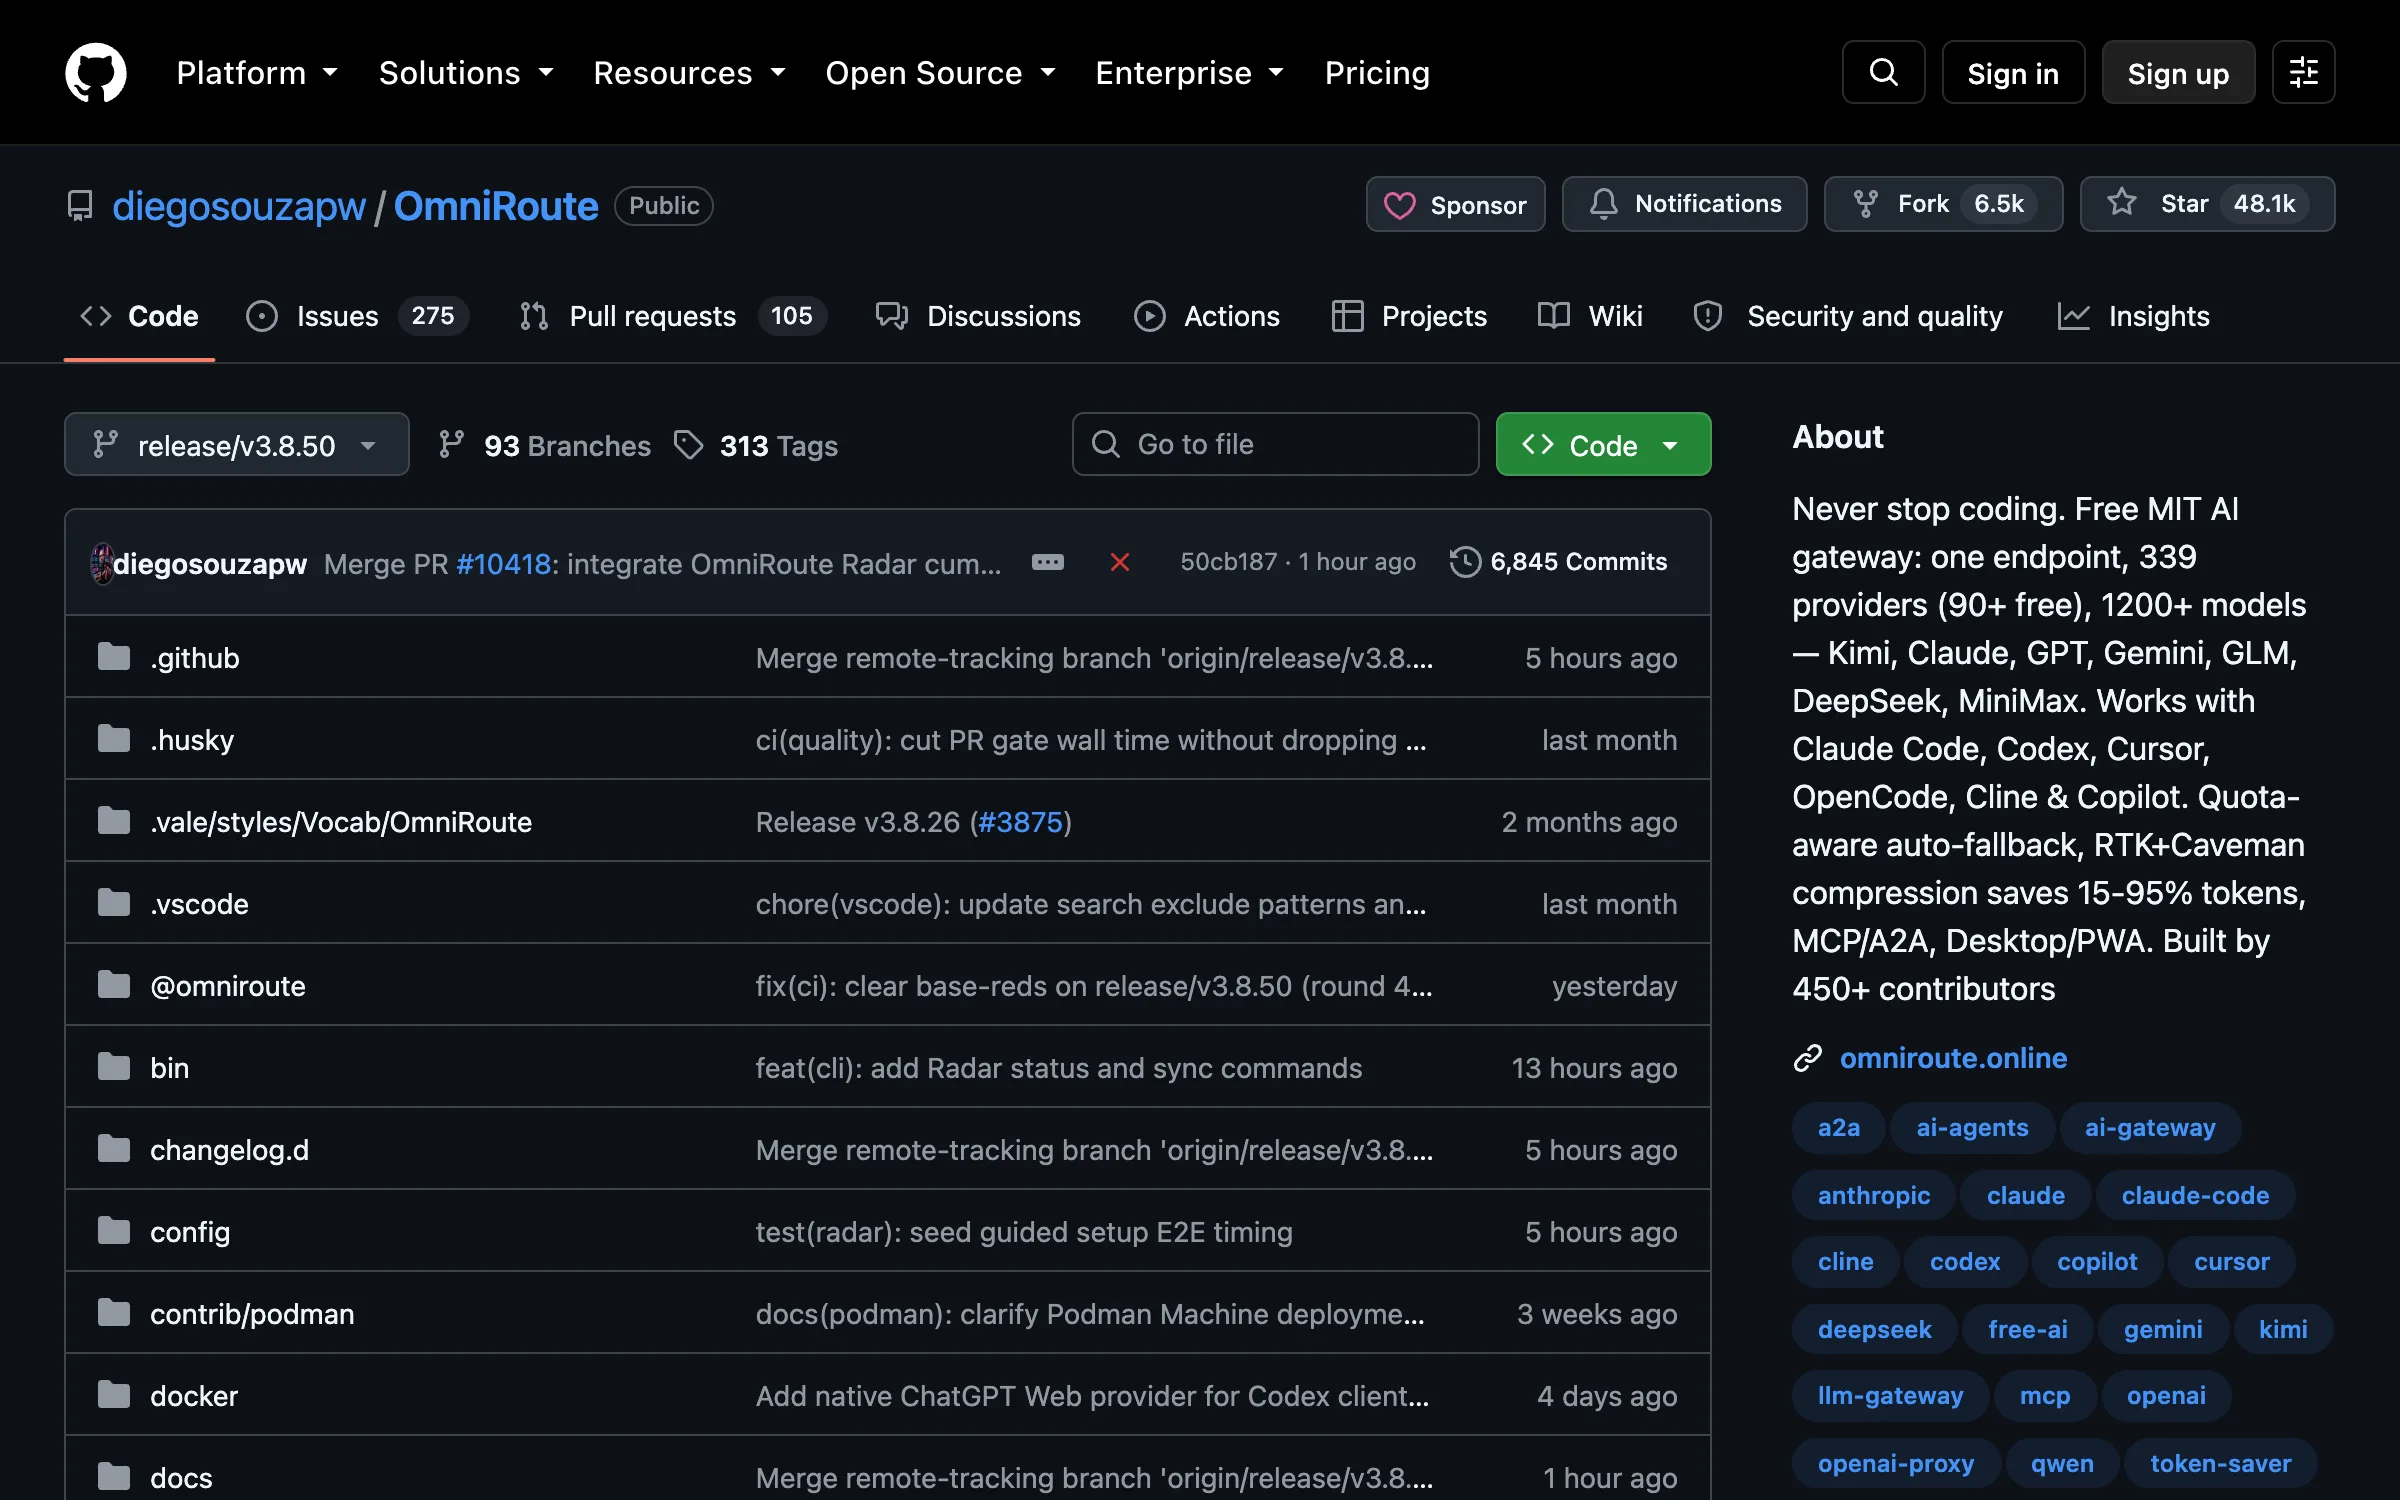Image resolution: width=2400 pixels, height=1500 pixels.
Task: Click the failed checks red X icon
Action: click(1120, 562)
